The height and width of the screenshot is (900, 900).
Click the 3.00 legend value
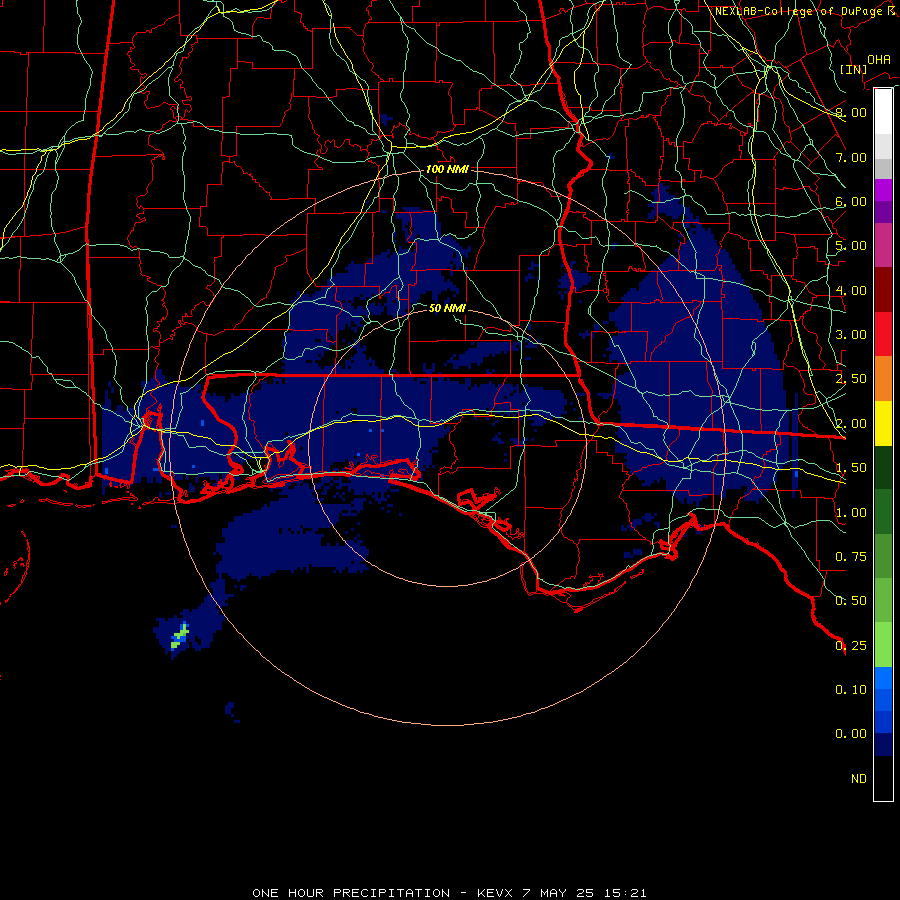click(x=851, y=335)
